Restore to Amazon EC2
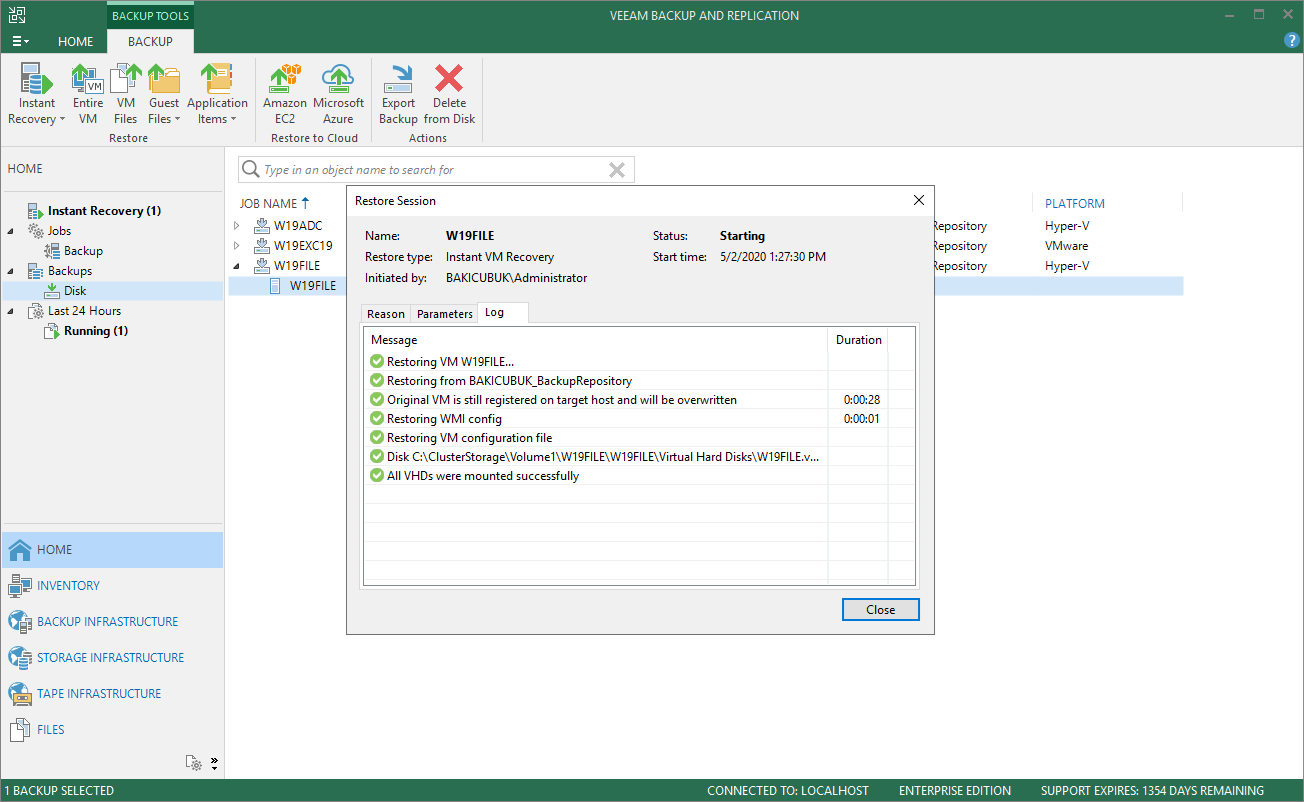Image resolution: width=1304 pixels, height=802 pixels. click(285, 94)
